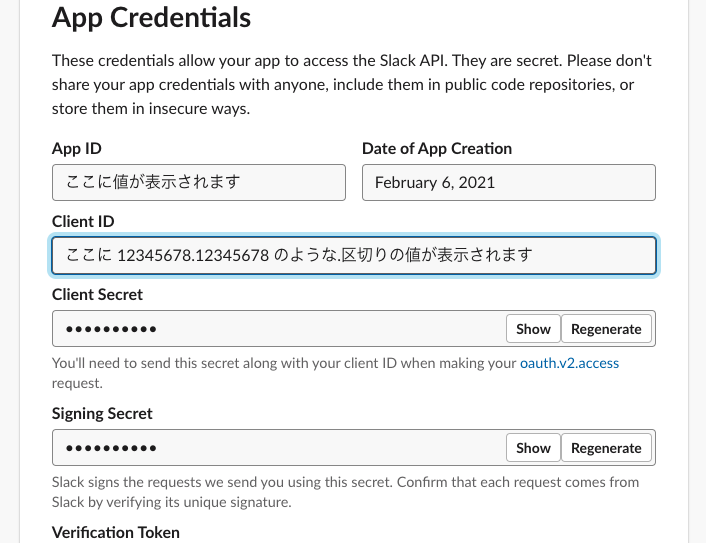Click the Signing Secret label

(x=102, y=413)
